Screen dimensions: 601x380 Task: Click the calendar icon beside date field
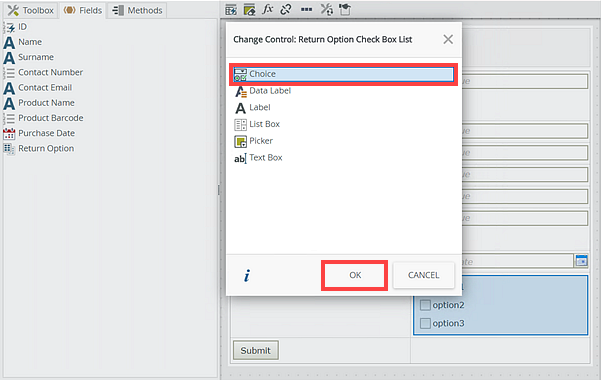581,261
